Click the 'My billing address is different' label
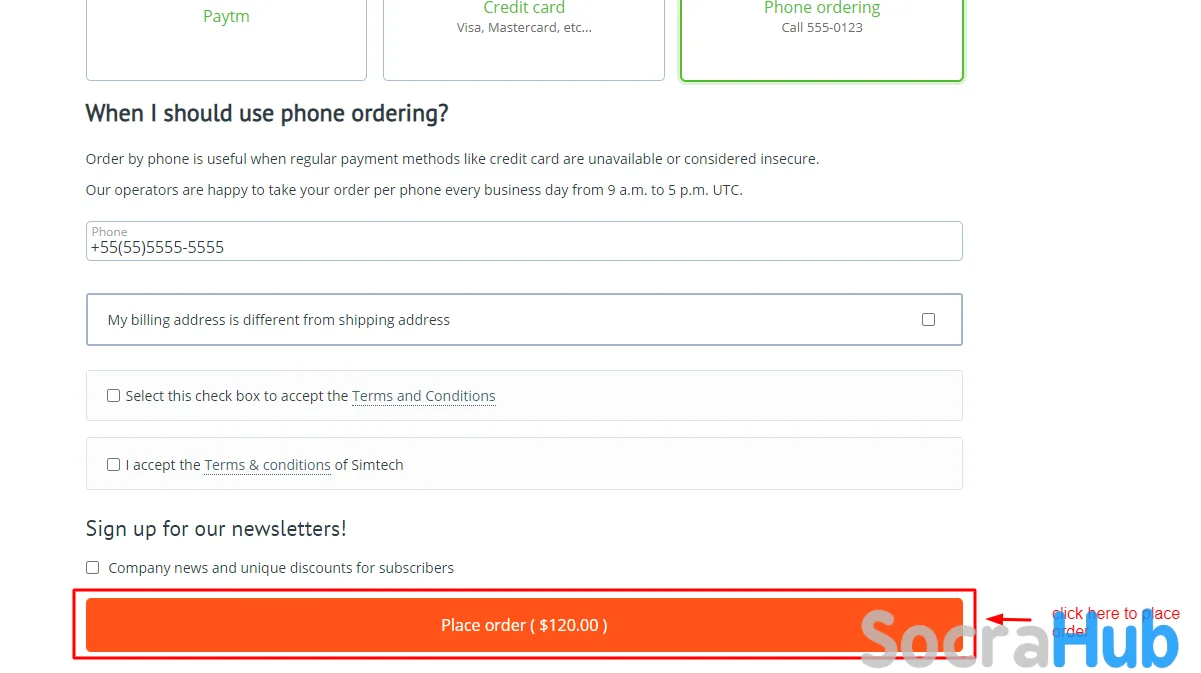This screenshot has width=1201, height=673. click(x=279, y=320)
